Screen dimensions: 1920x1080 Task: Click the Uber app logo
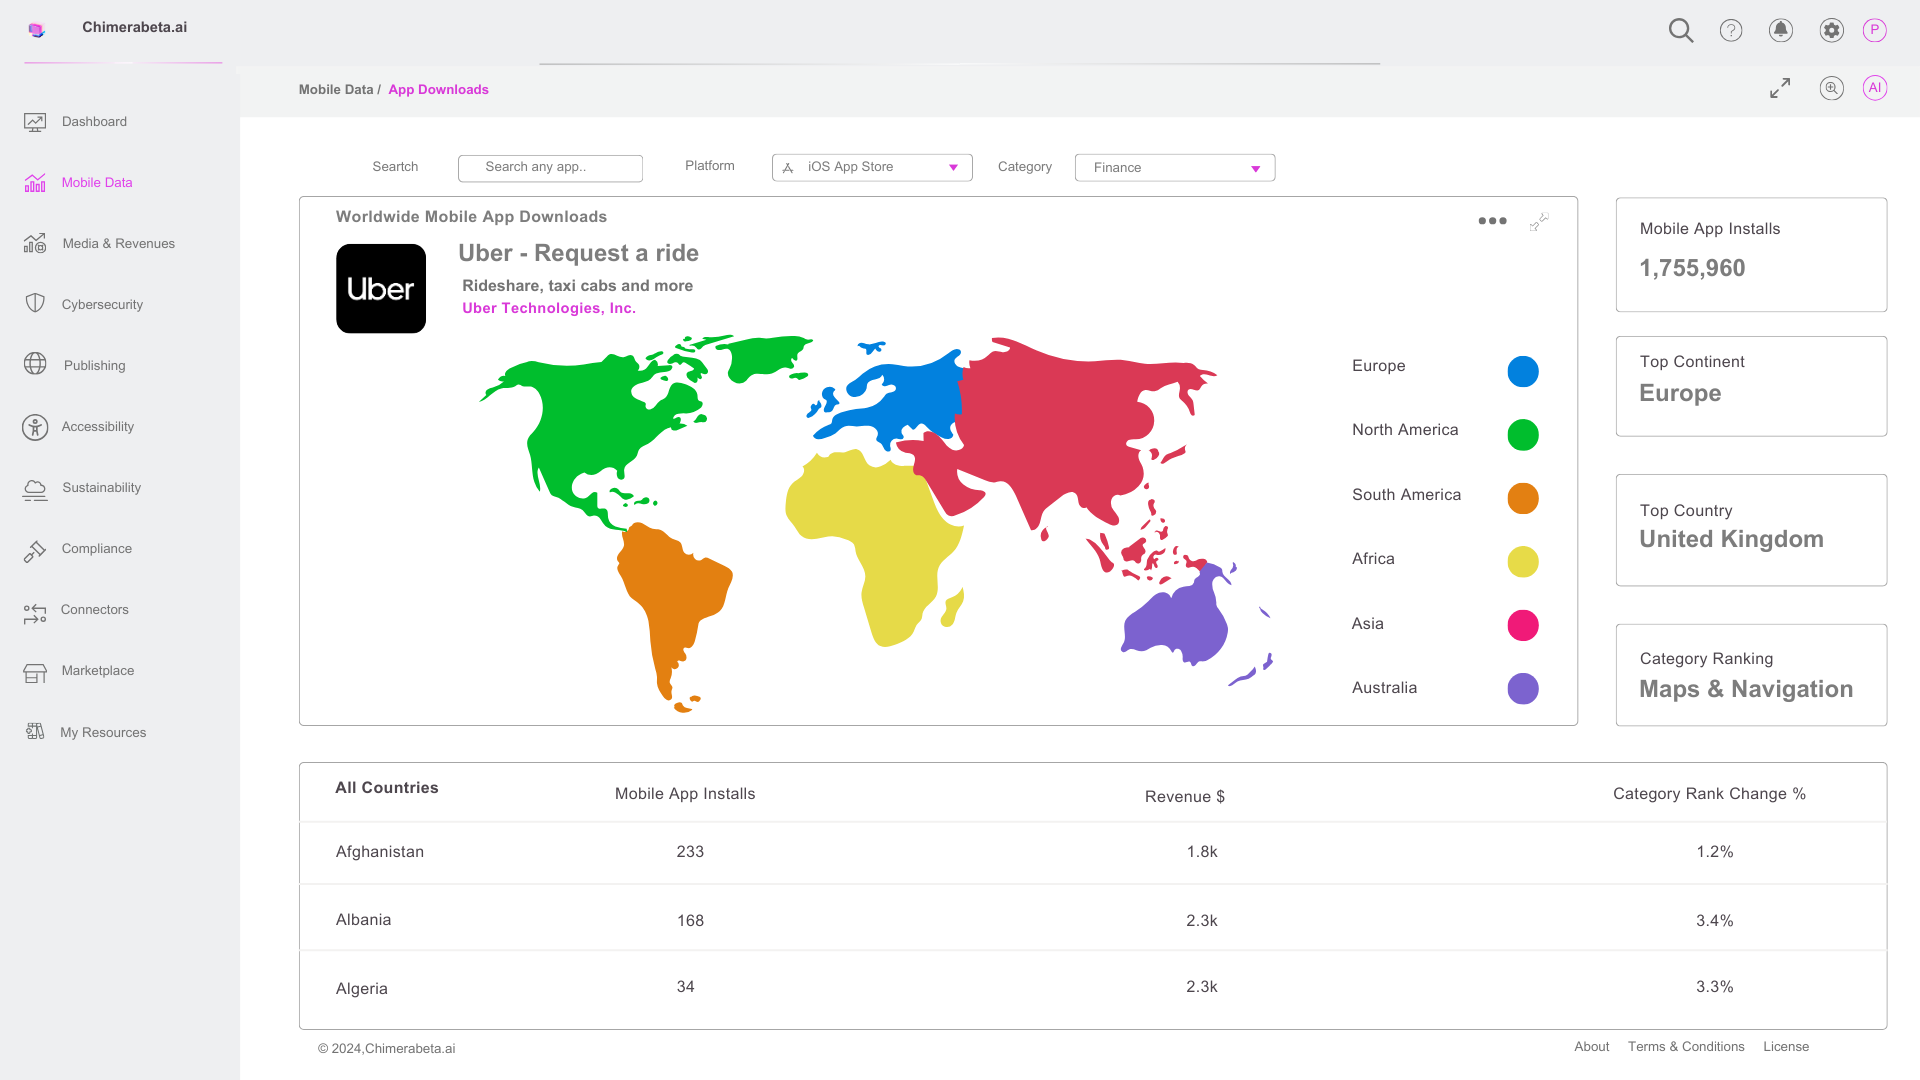pyautogui.click(x=381, y=289)
